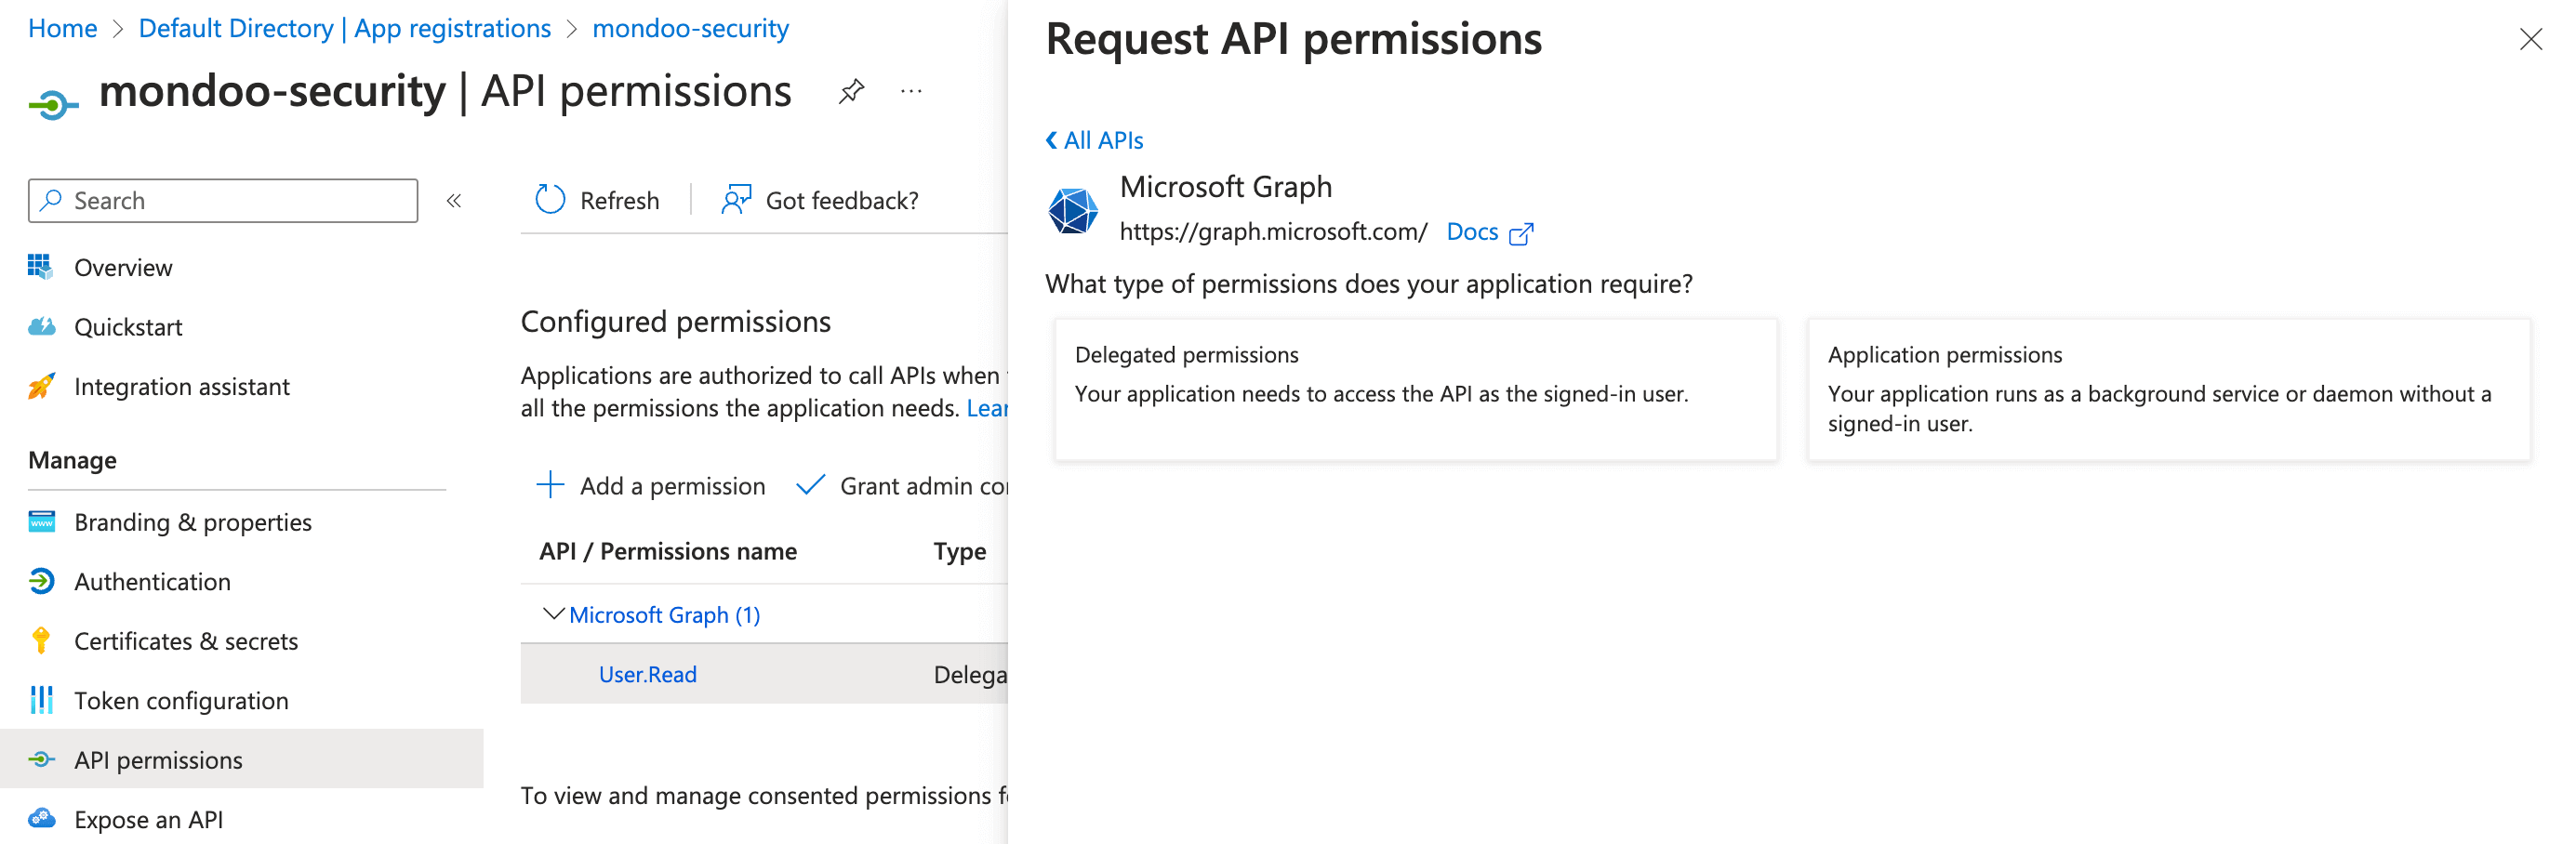Select the Delegated permissions option
The height and width of the screenshot is (844, 2576).
pyautogui.click(x=1414, y=390)
